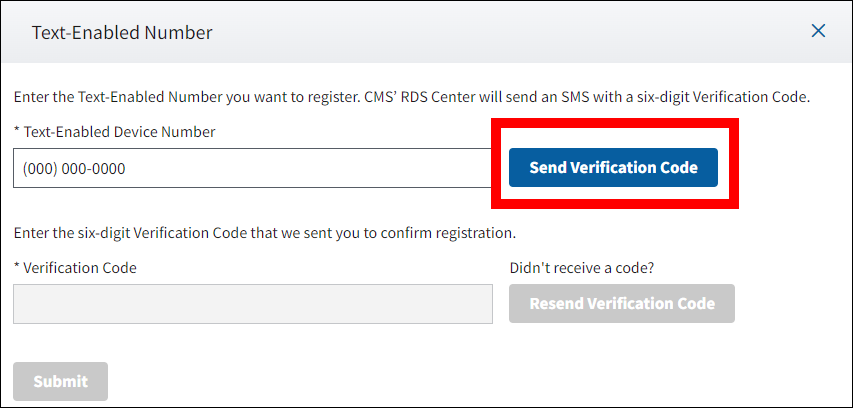Click the confirm registration instruction text
The image size is (853, 408).
[x=264, y=234]
